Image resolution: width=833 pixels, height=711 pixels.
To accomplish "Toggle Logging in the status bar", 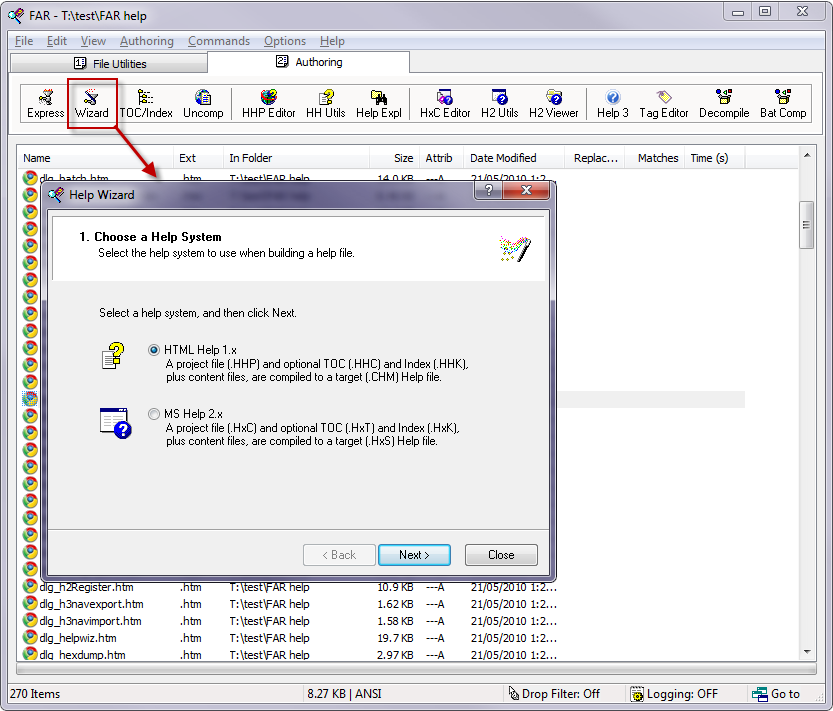I will (674, 694).
